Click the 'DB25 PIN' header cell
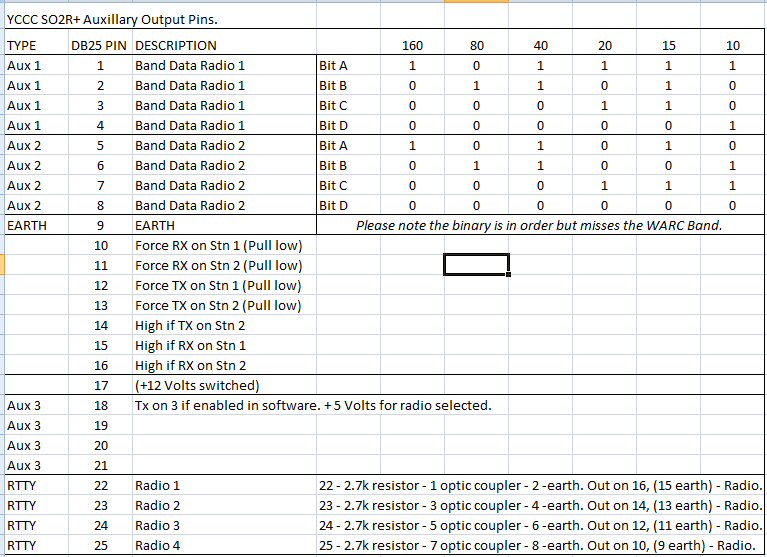The width and height of the screenshot is (767, 557). point(100,45)
